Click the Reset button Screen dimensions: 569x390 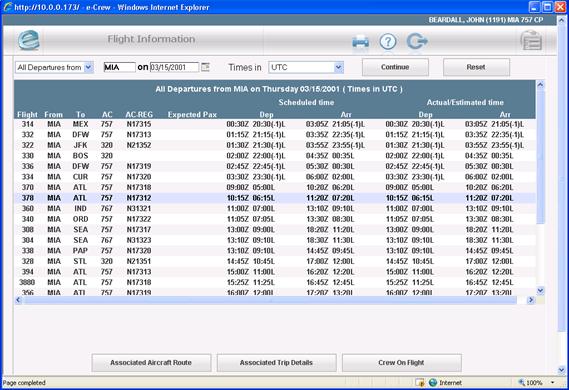tap(476, 67)
